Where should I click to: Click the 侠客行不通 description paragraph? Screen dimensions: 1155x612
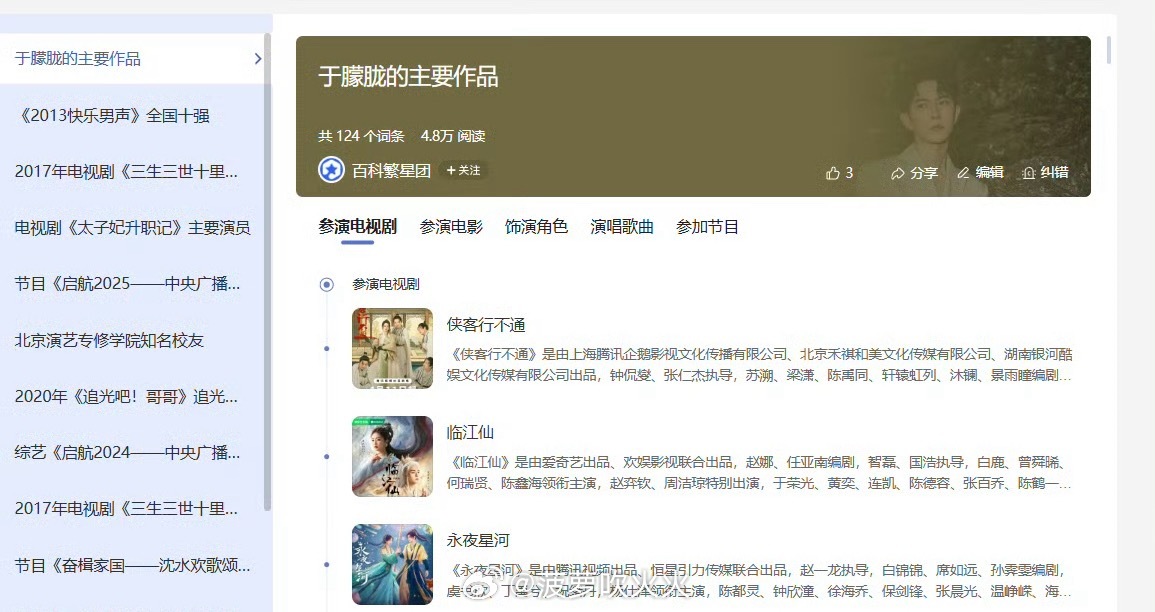point(759,365)
